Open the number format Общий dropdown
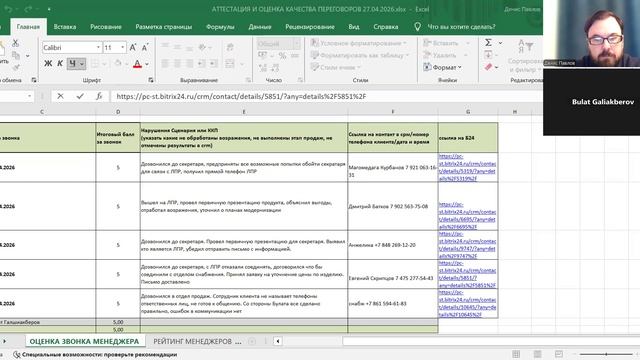This screenshot has width=640, height=360. click(x=297, y=43)
